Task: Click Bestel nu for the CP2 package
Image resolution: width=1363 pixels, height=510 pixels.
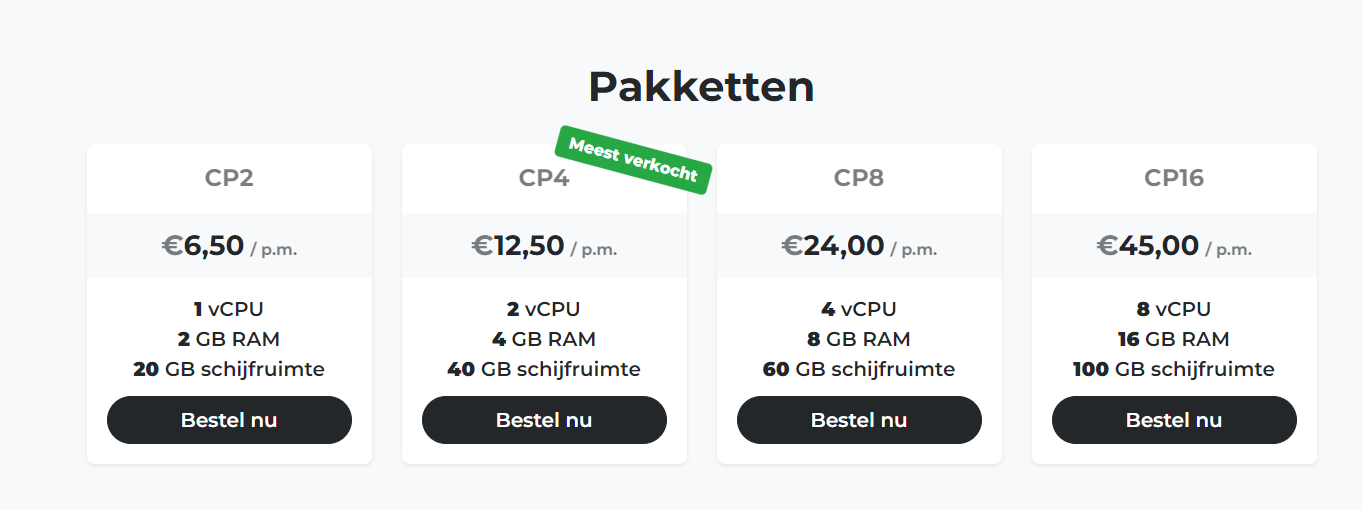Action: coord(229,420)
